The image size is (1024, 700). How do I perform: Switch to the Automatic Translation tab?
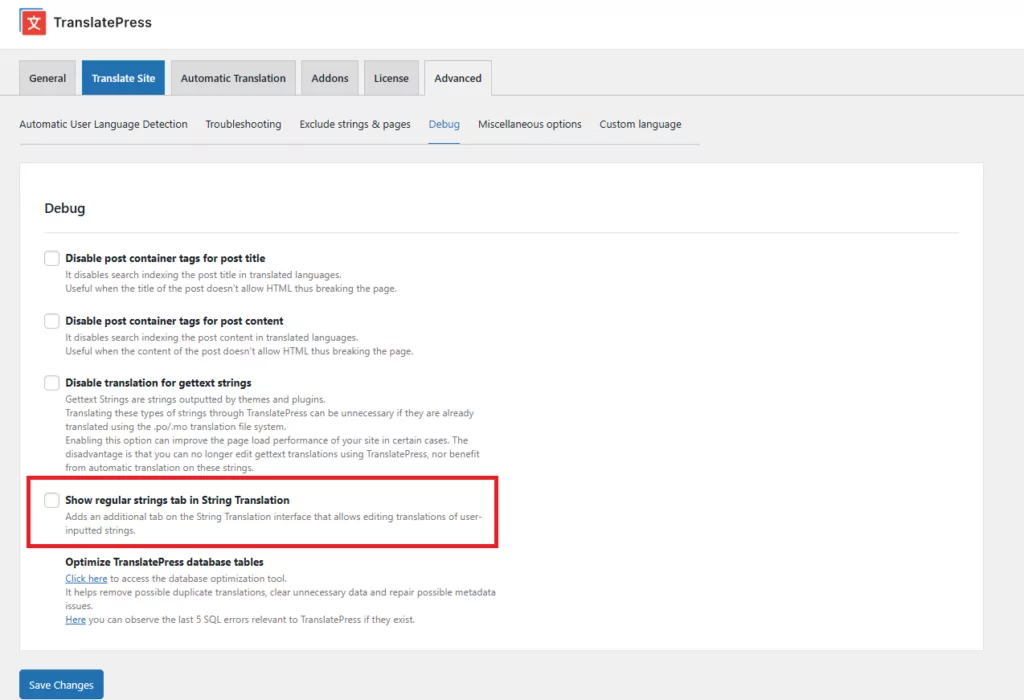233,78
